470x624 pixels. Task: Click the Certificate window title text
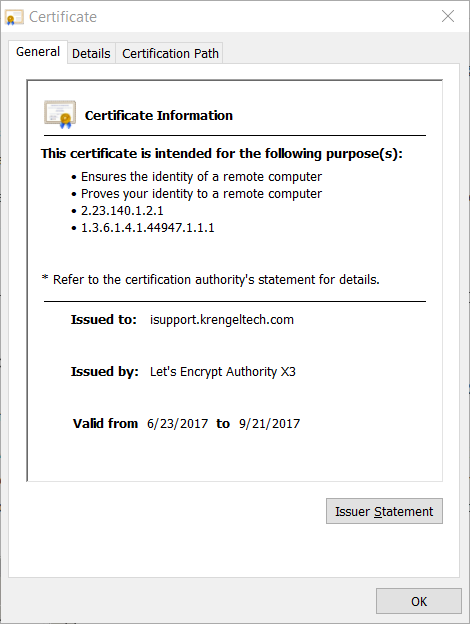coord(63,17)
